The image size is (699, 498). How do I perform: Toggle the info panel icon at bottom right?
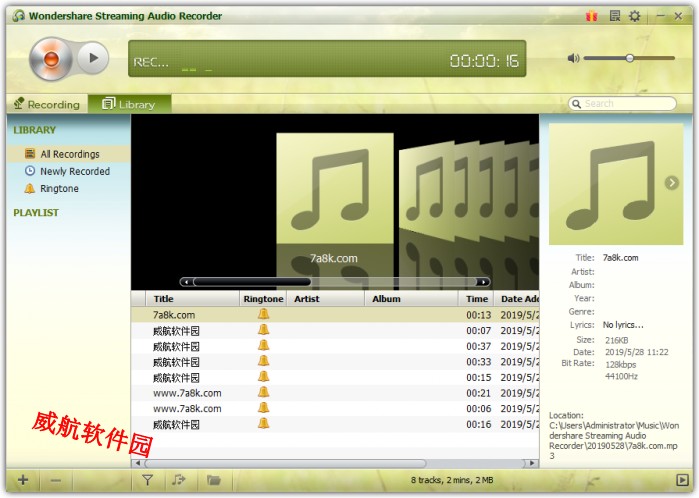682,480
